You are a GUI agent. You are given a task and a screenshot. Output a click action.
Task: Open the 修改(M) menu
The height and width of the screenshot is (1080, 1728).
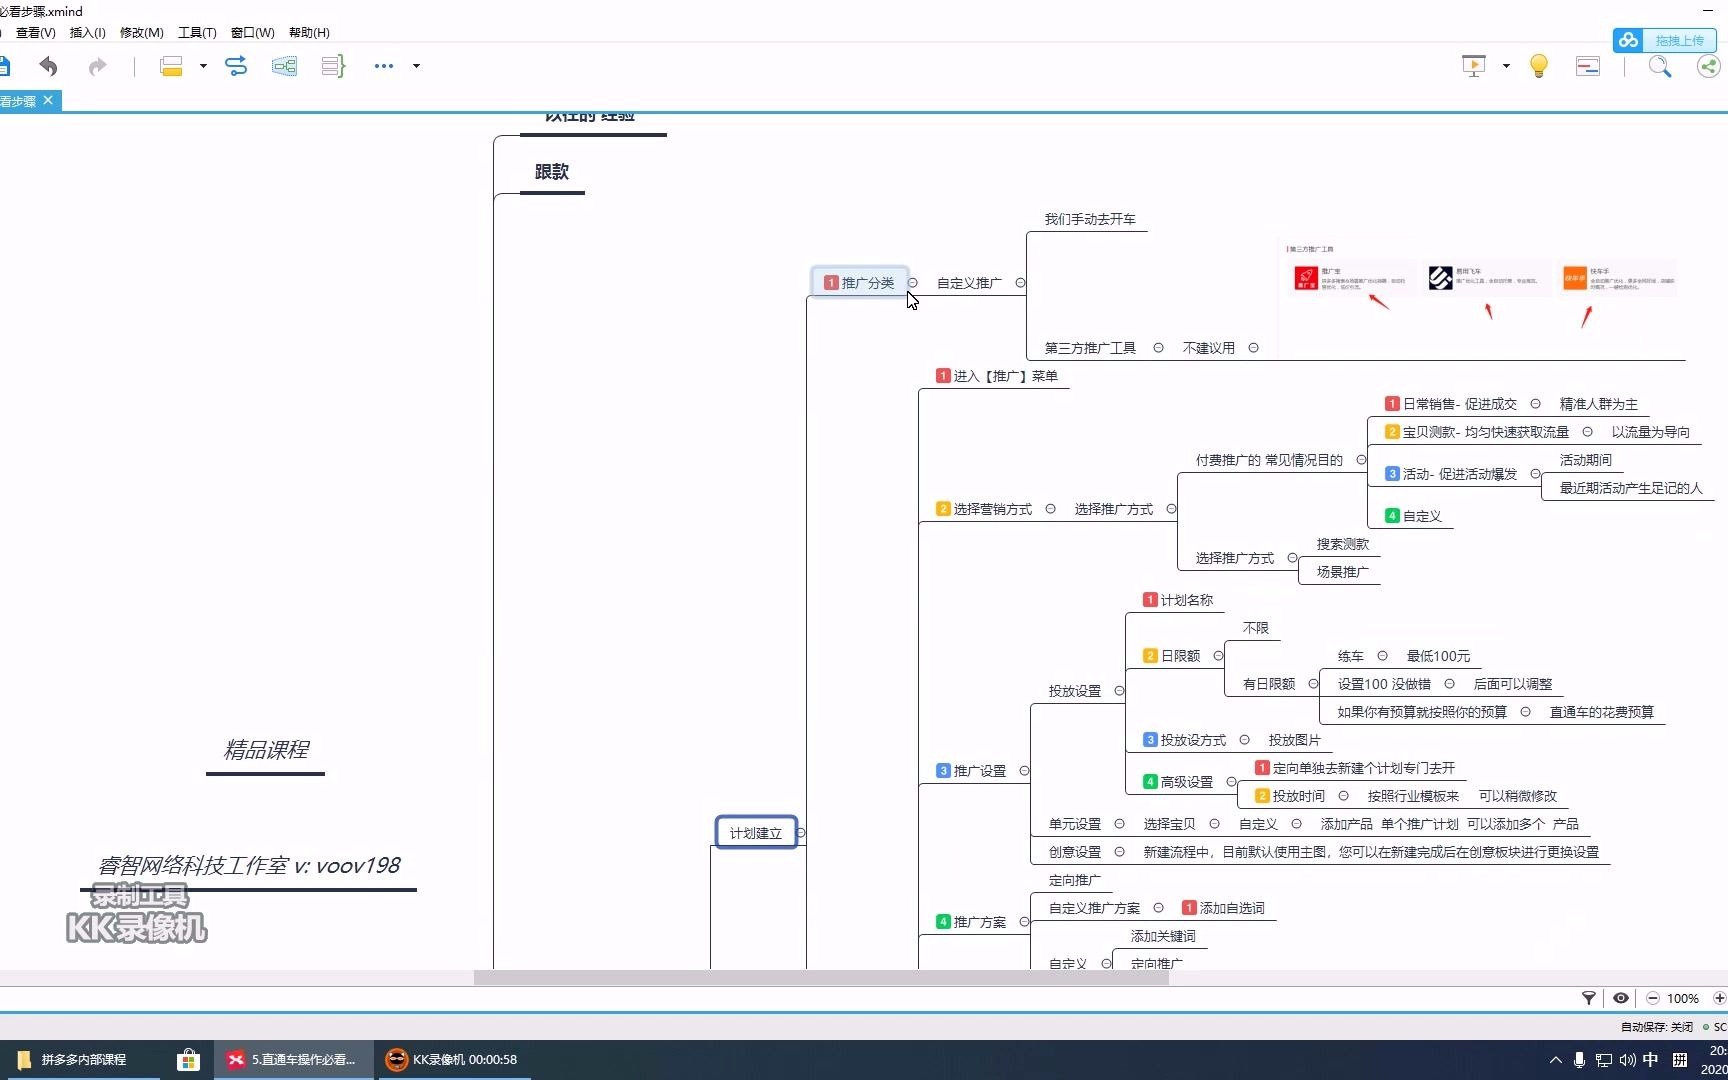tap(142, 32)
